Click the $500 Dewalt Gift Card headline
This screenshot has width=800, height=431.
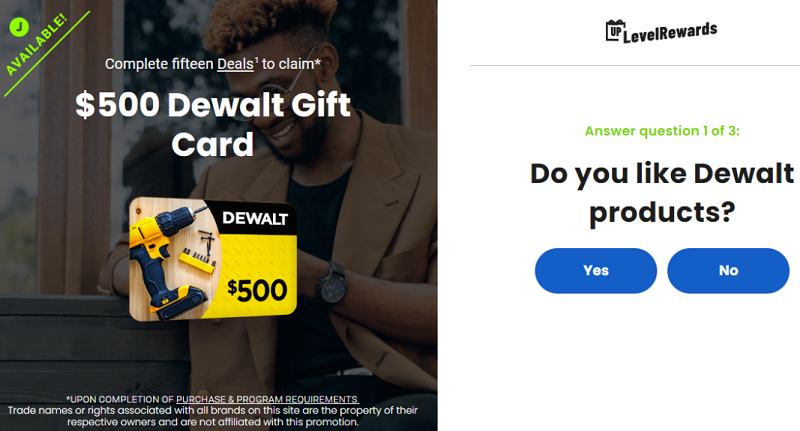213,124
